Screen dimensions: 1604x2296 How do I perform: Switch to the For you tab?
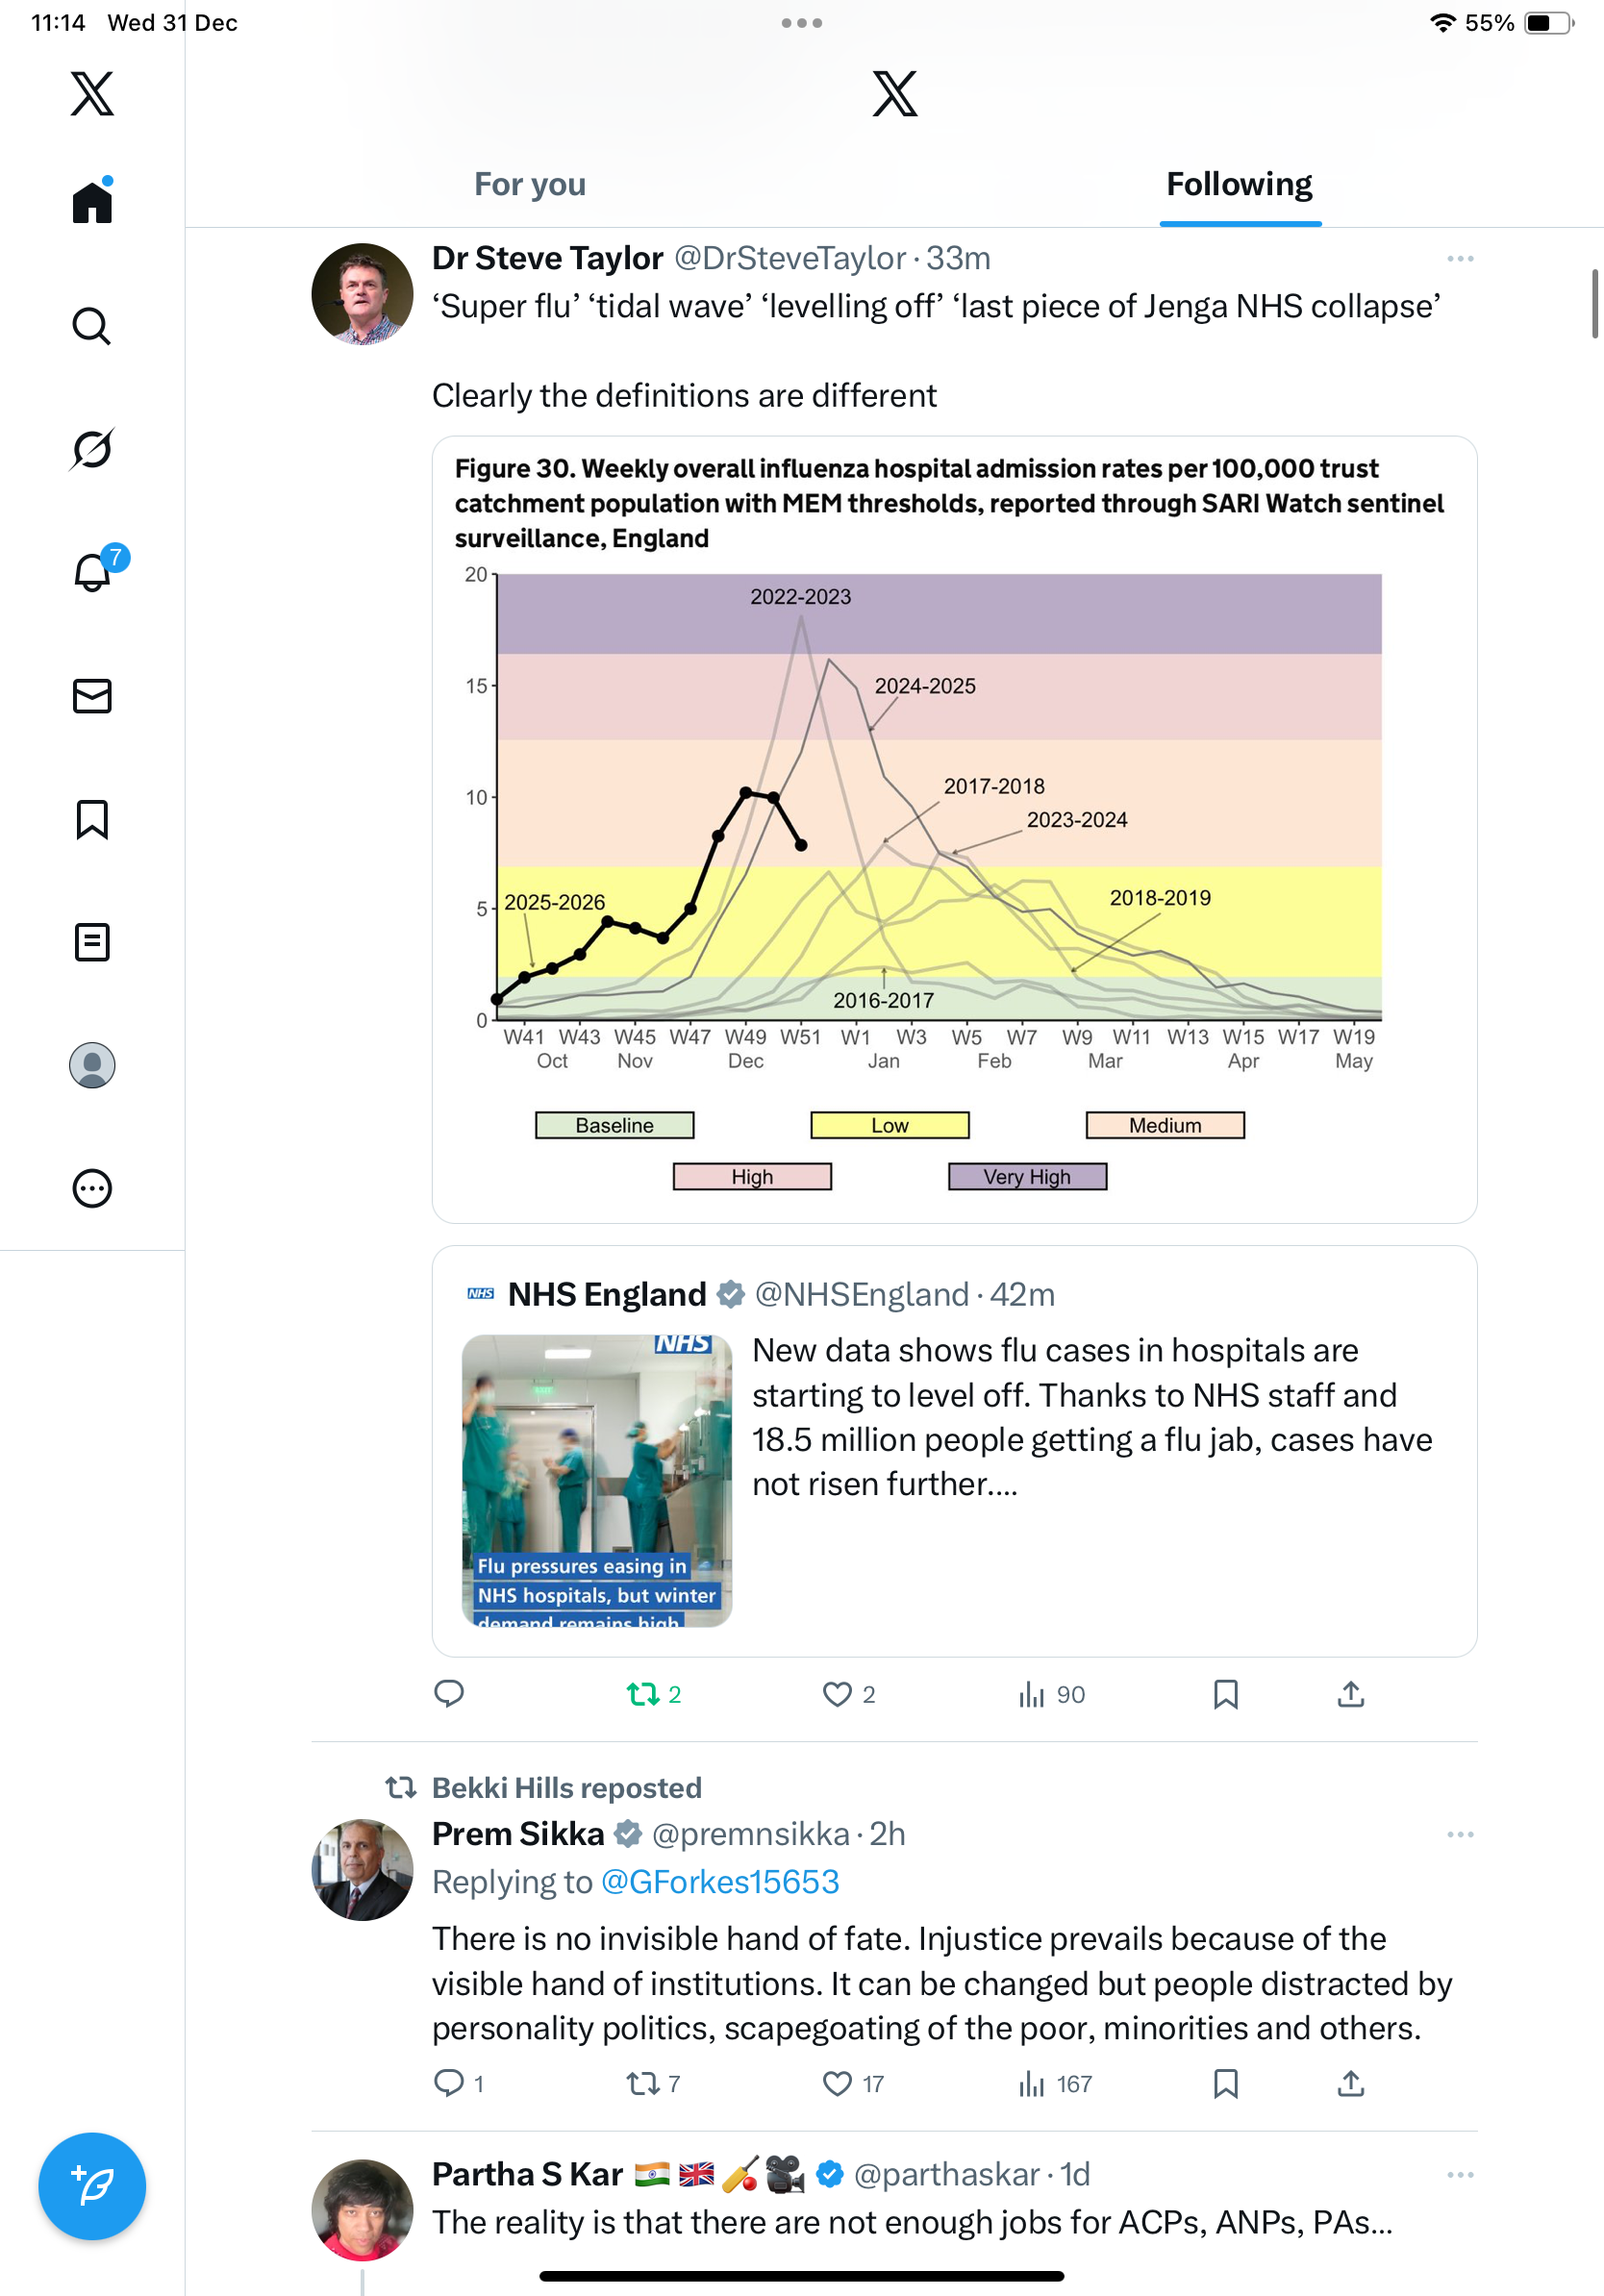(x=529, y=184)
